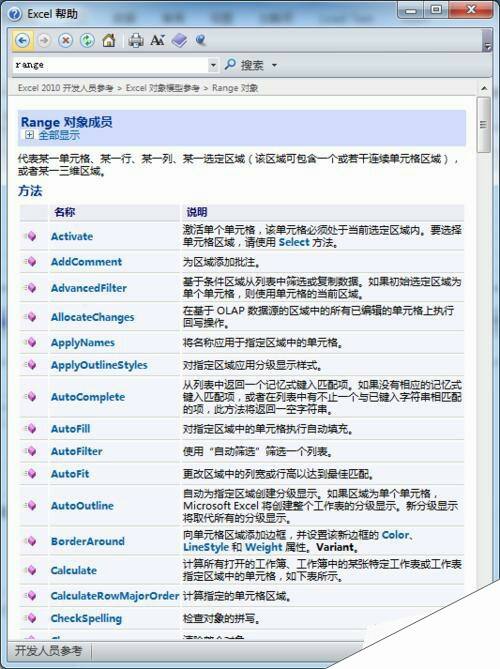Click the method icon beside Activate

click(30, 236)
